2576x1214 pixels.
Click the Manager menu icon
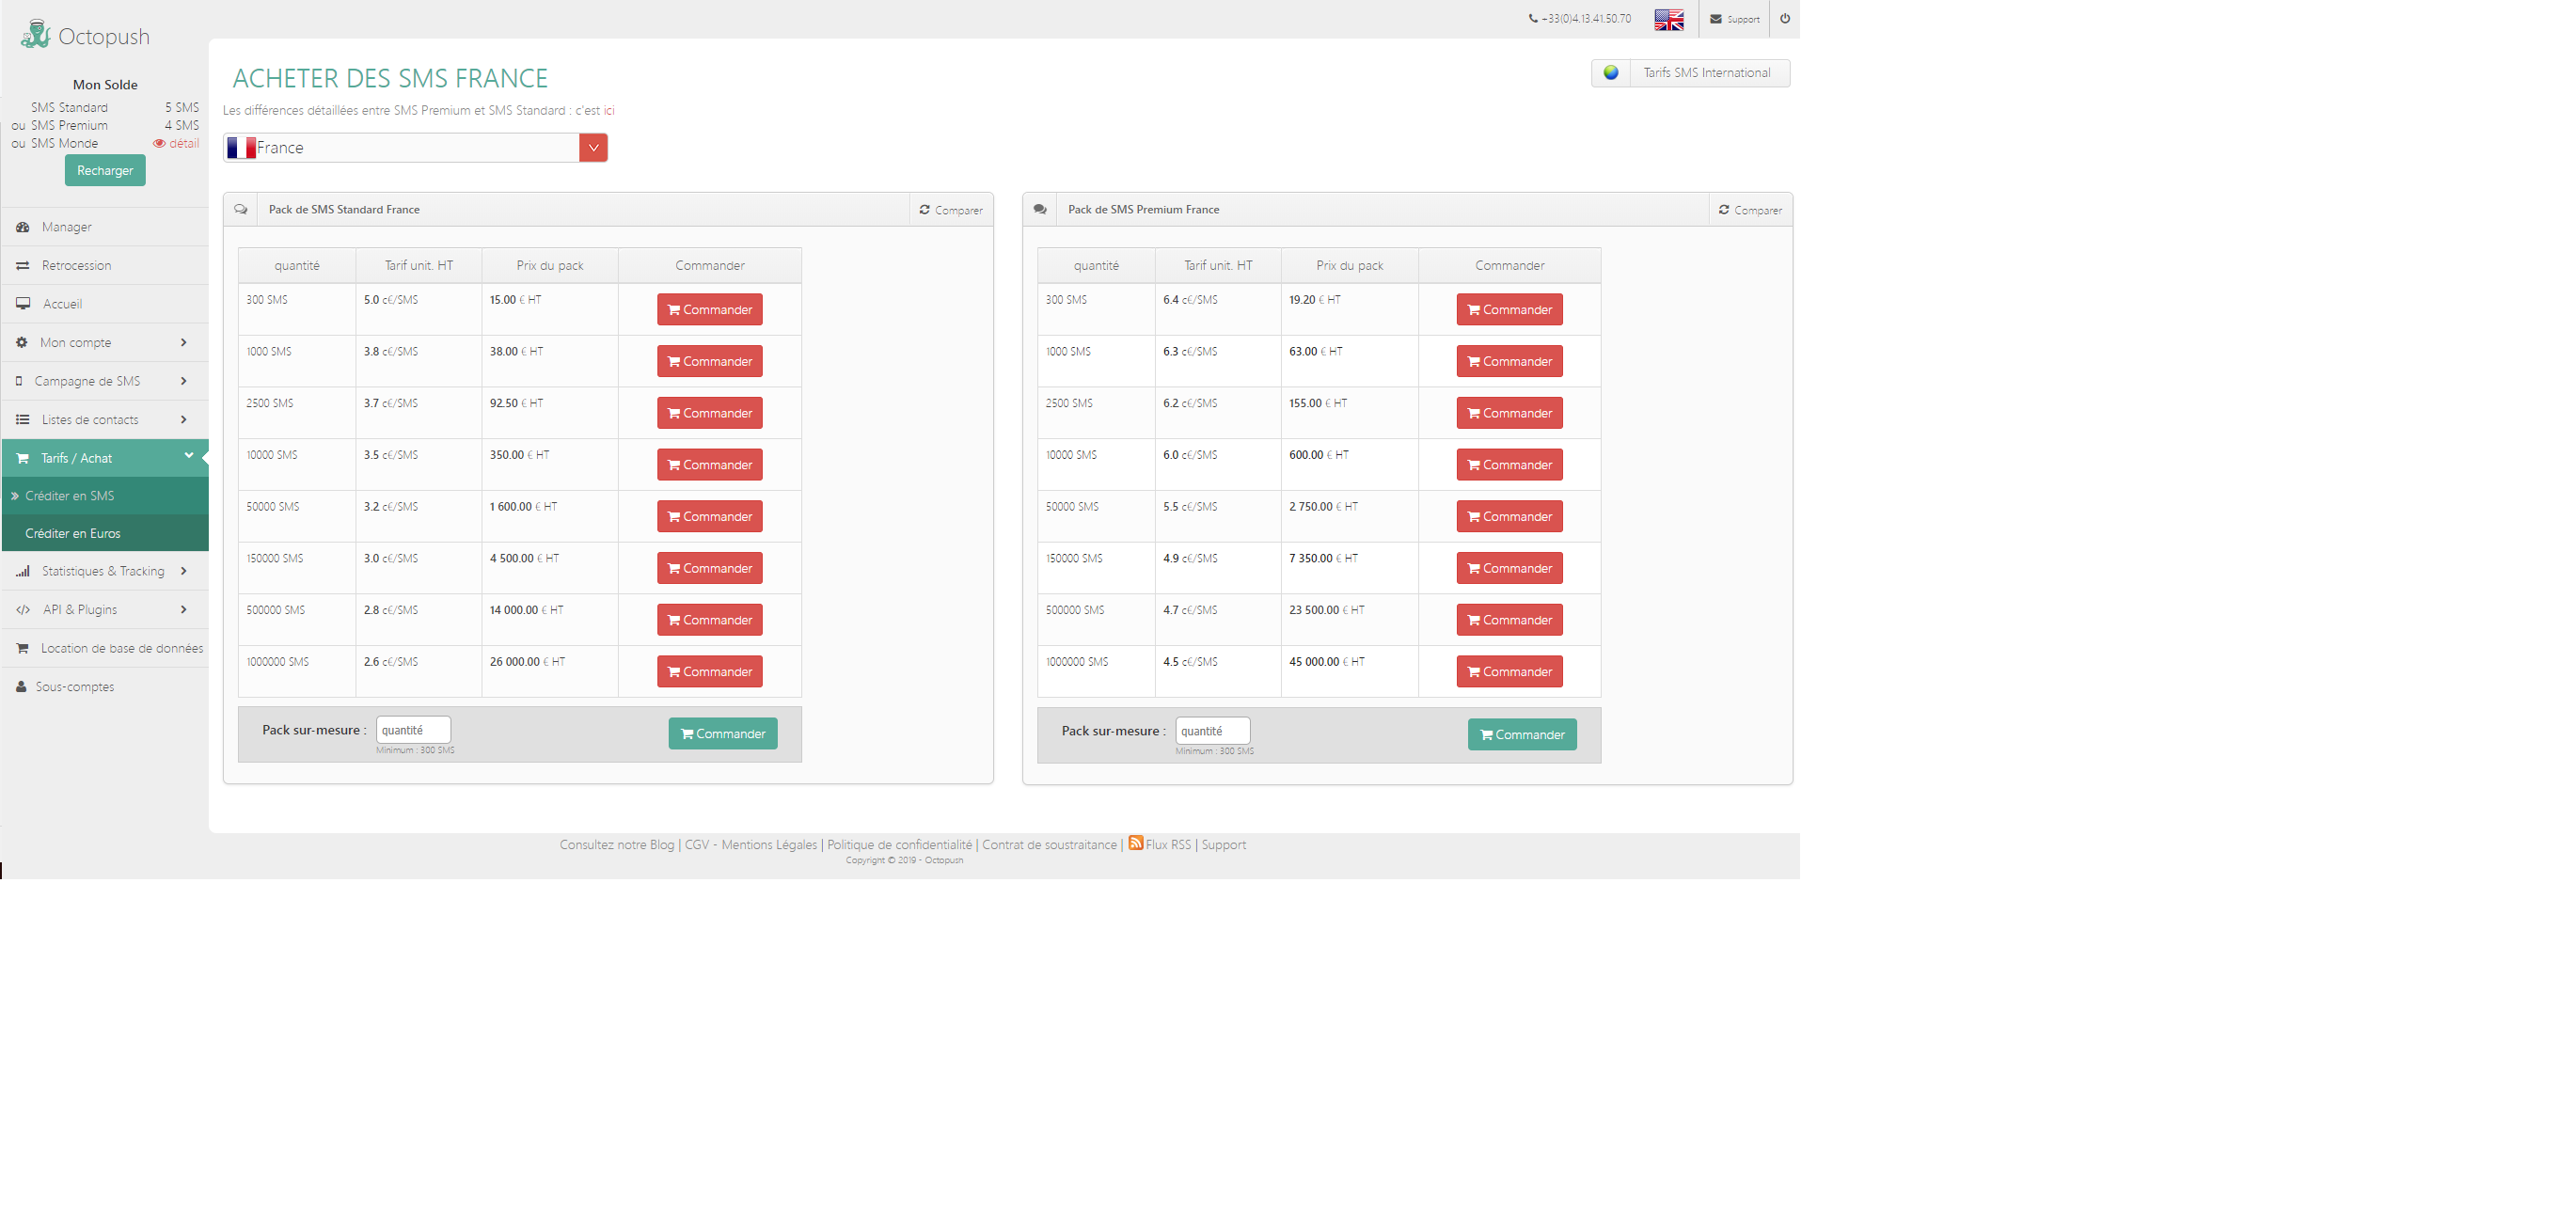coord(24,227)
